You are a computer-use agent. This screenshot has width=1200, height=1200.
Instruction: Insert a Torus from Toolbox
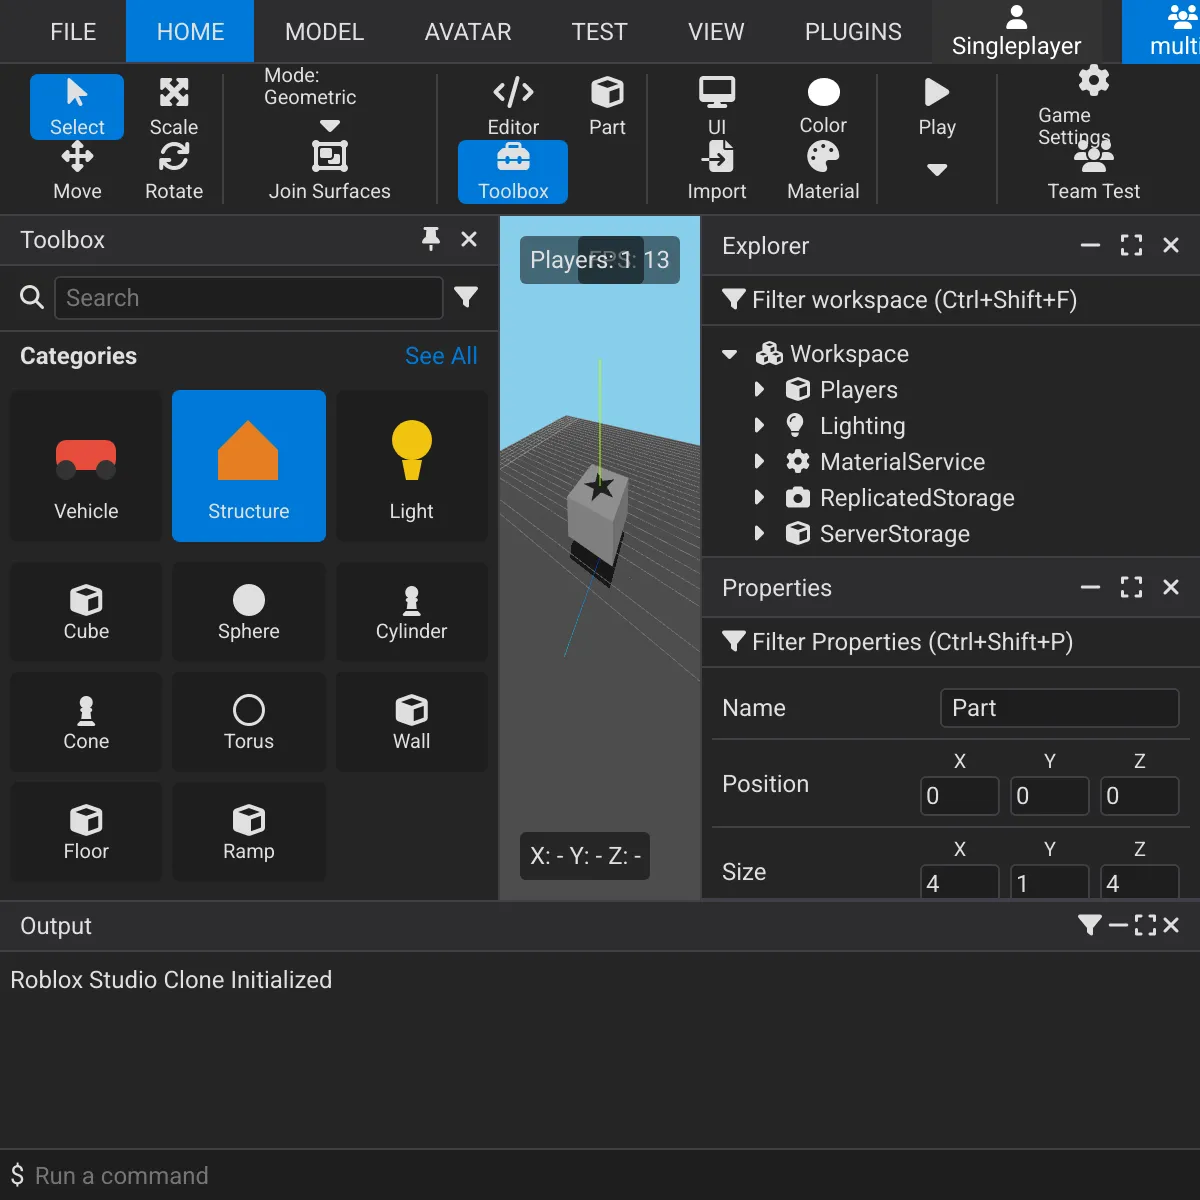coord(249,721)
